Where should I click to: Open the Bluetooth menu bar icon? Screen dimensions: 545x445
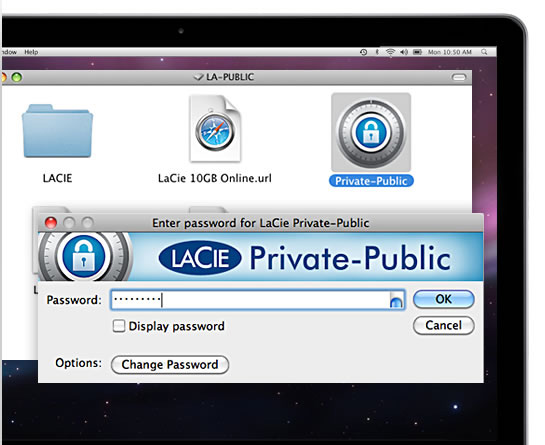coord(377,52)
